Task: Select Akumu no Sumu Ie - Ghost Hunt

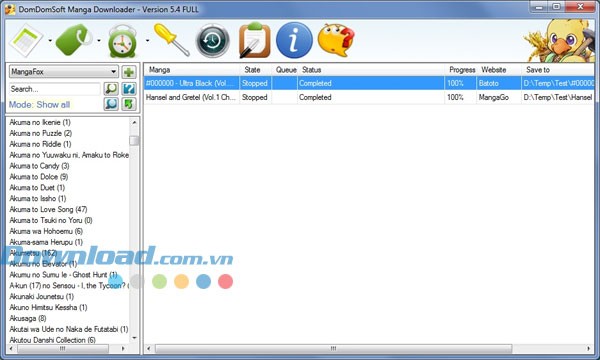Action: [x=63, y=275]
